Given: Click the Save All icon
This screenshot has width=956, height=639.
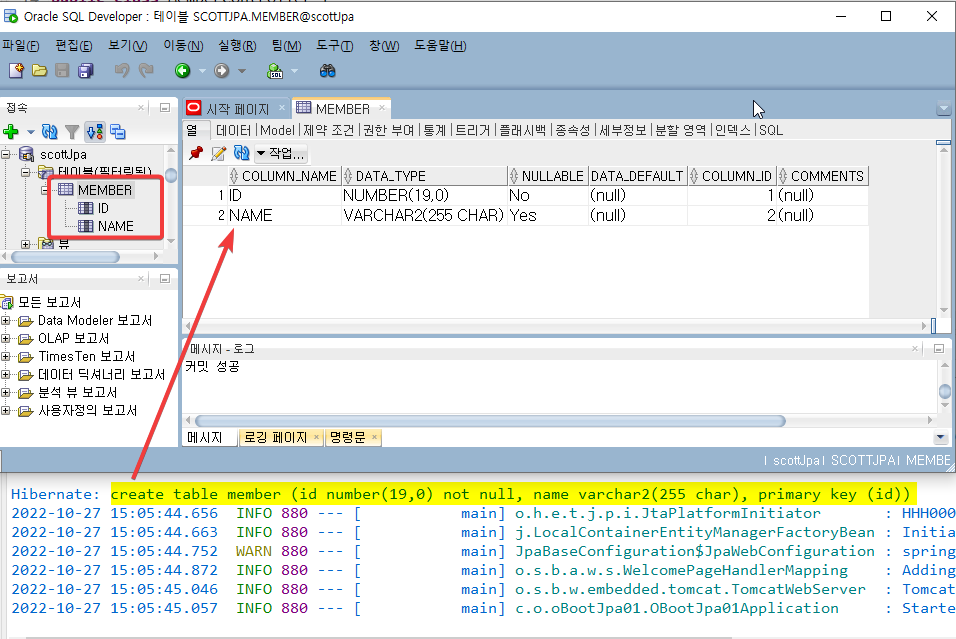Looking at the screenshot, I should 86,71.
